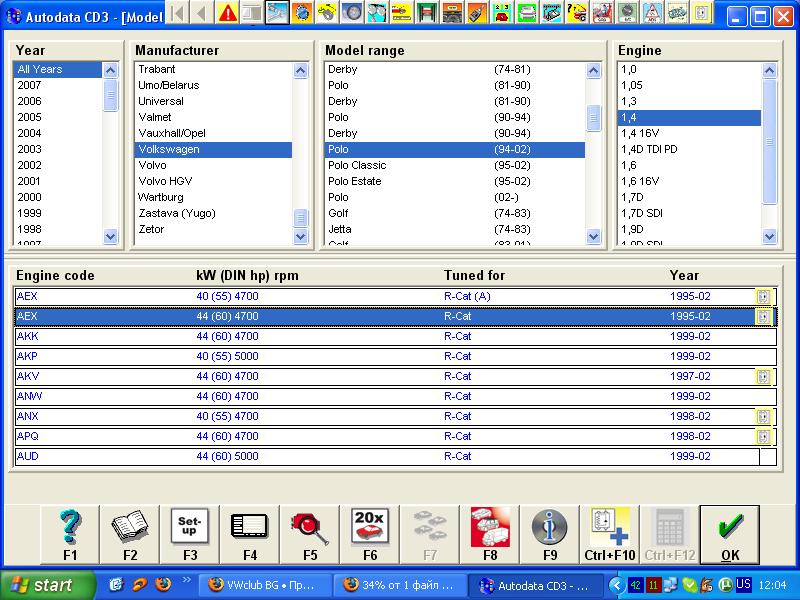Open the note icon on the AKV row

point(764,377)
